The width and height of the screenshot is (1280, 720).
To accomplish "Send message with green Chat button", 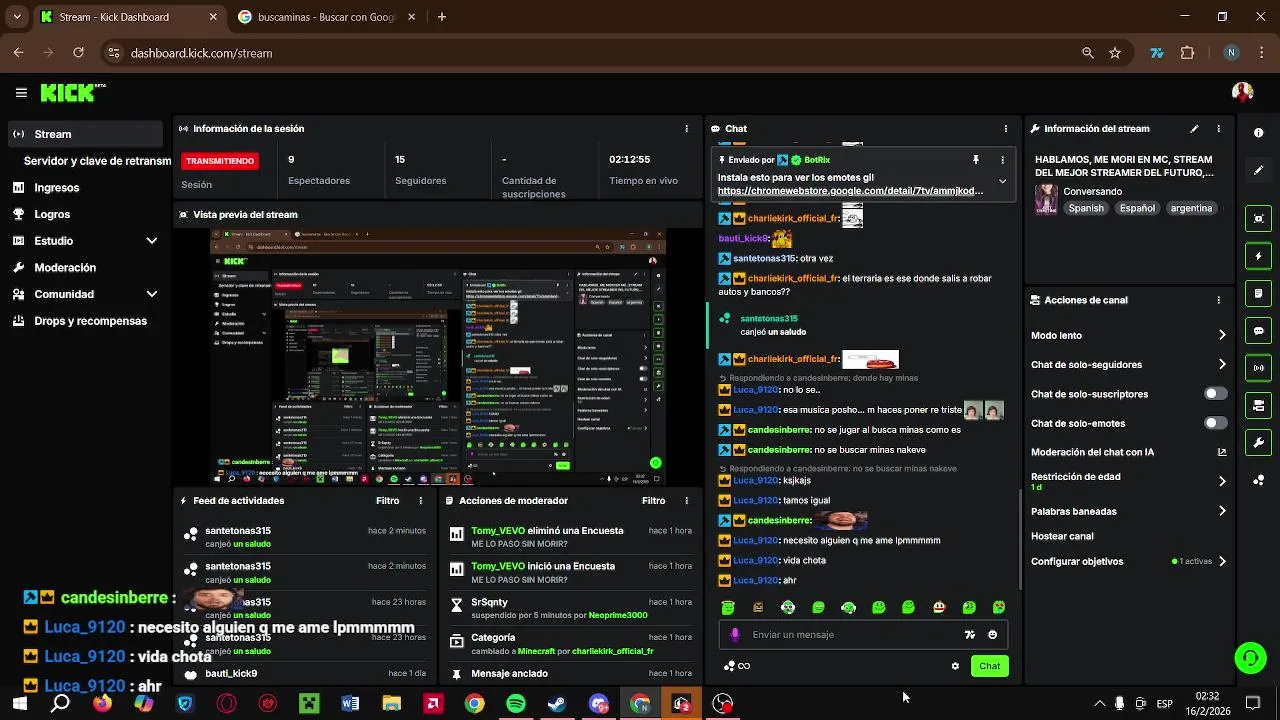I will tap(989, 666).
